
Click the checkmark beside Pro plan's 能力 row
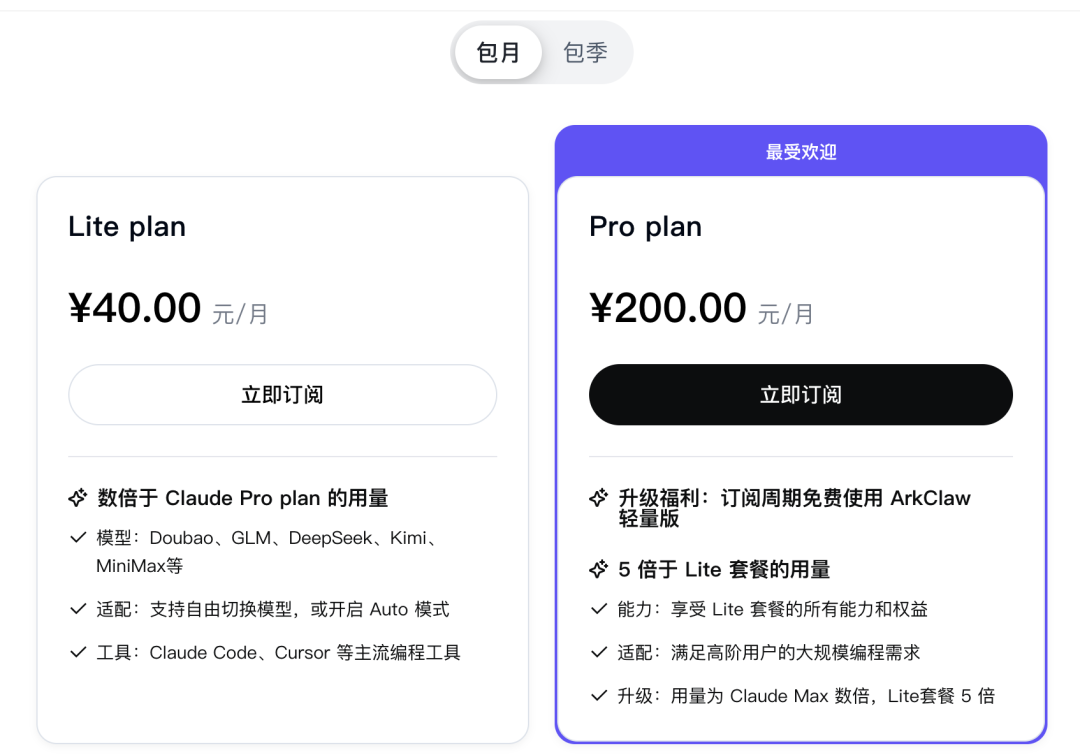598,608
